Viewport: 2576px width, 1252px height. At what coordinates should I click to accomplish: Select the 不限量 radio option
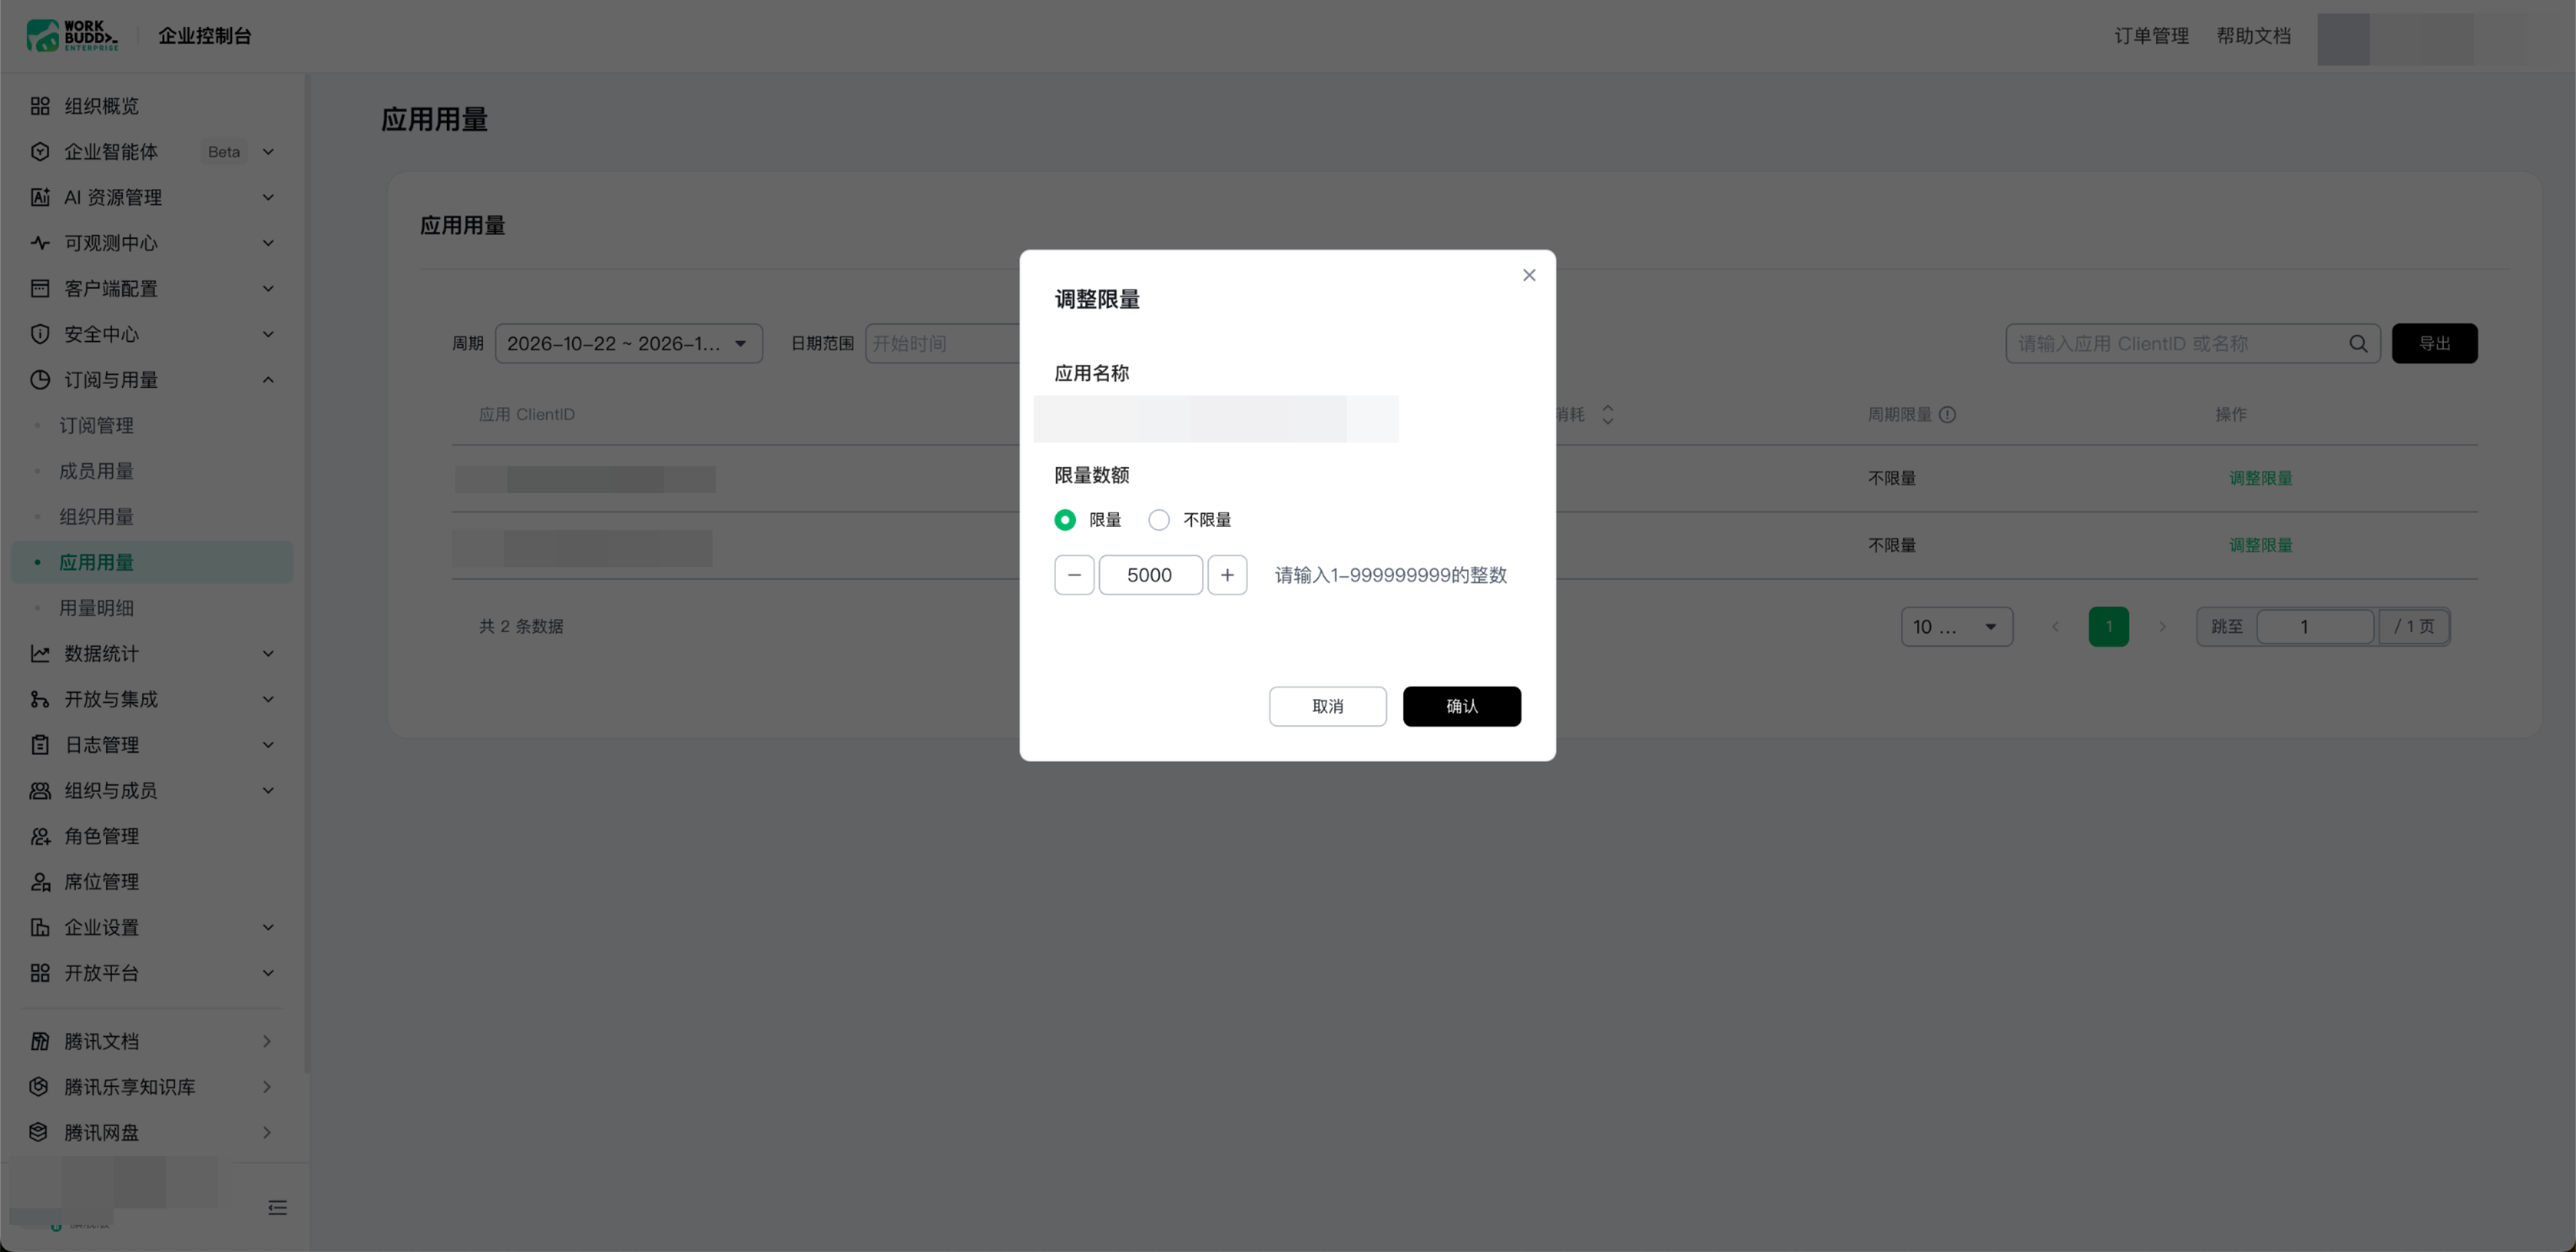click(x=1159, y=520)
